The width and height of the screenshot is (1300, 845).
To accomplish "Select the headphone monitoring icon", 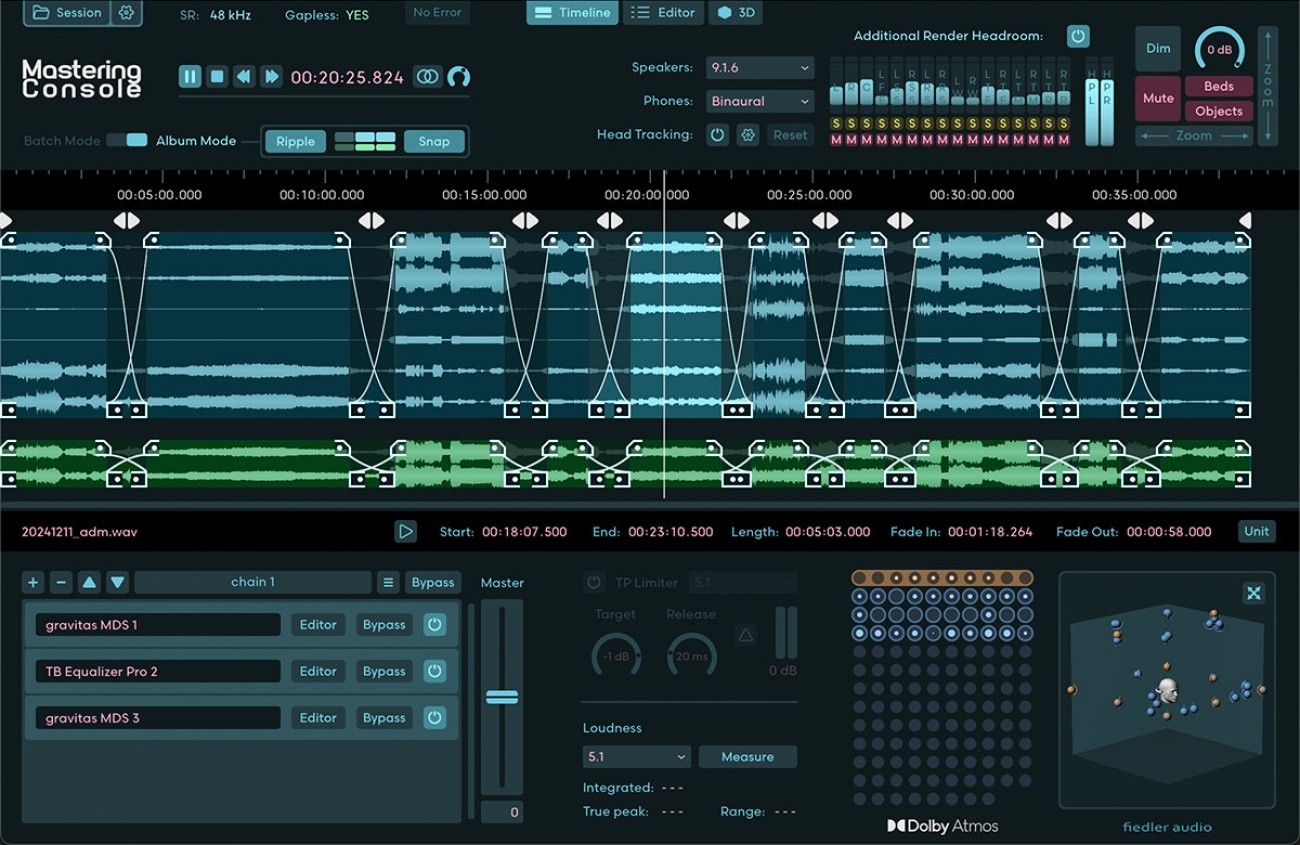I will 457,76.
